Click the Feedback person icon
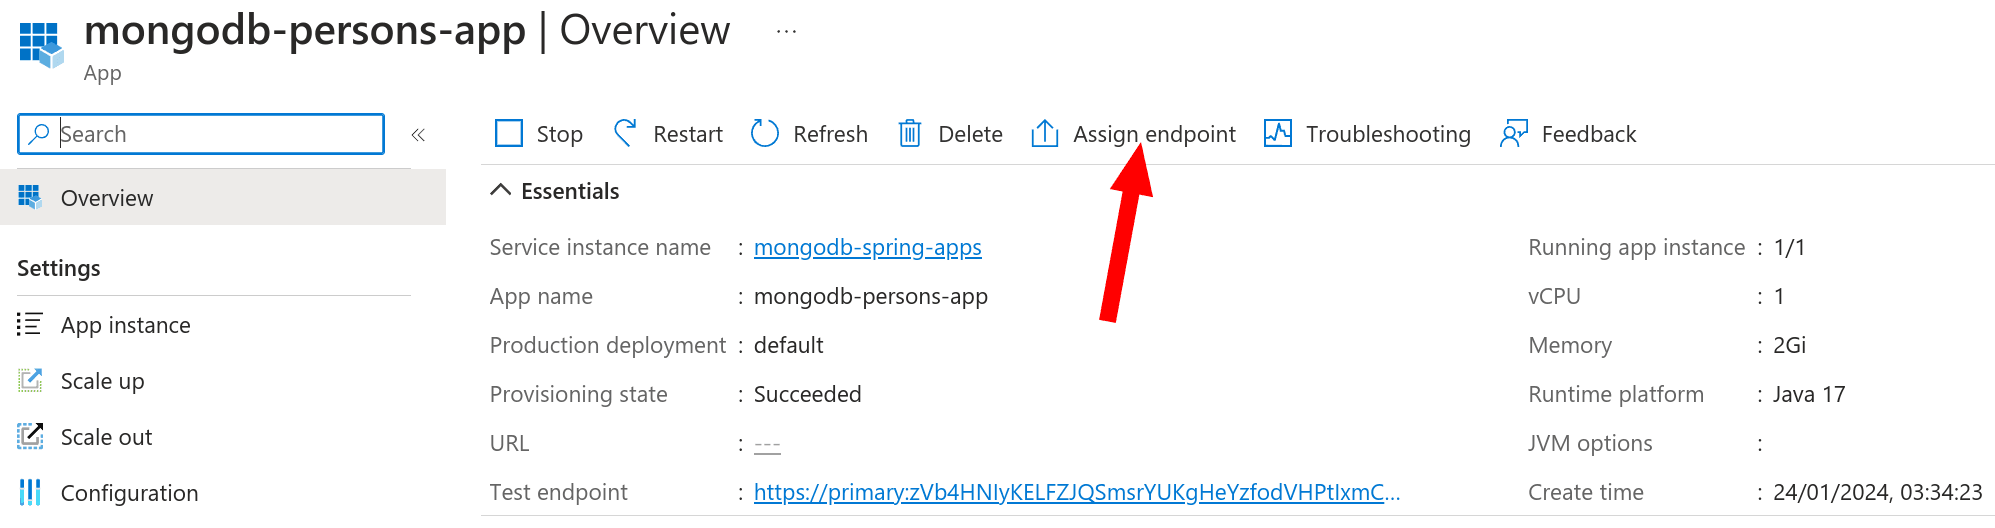The image size is (1995, 528). 1514,133
